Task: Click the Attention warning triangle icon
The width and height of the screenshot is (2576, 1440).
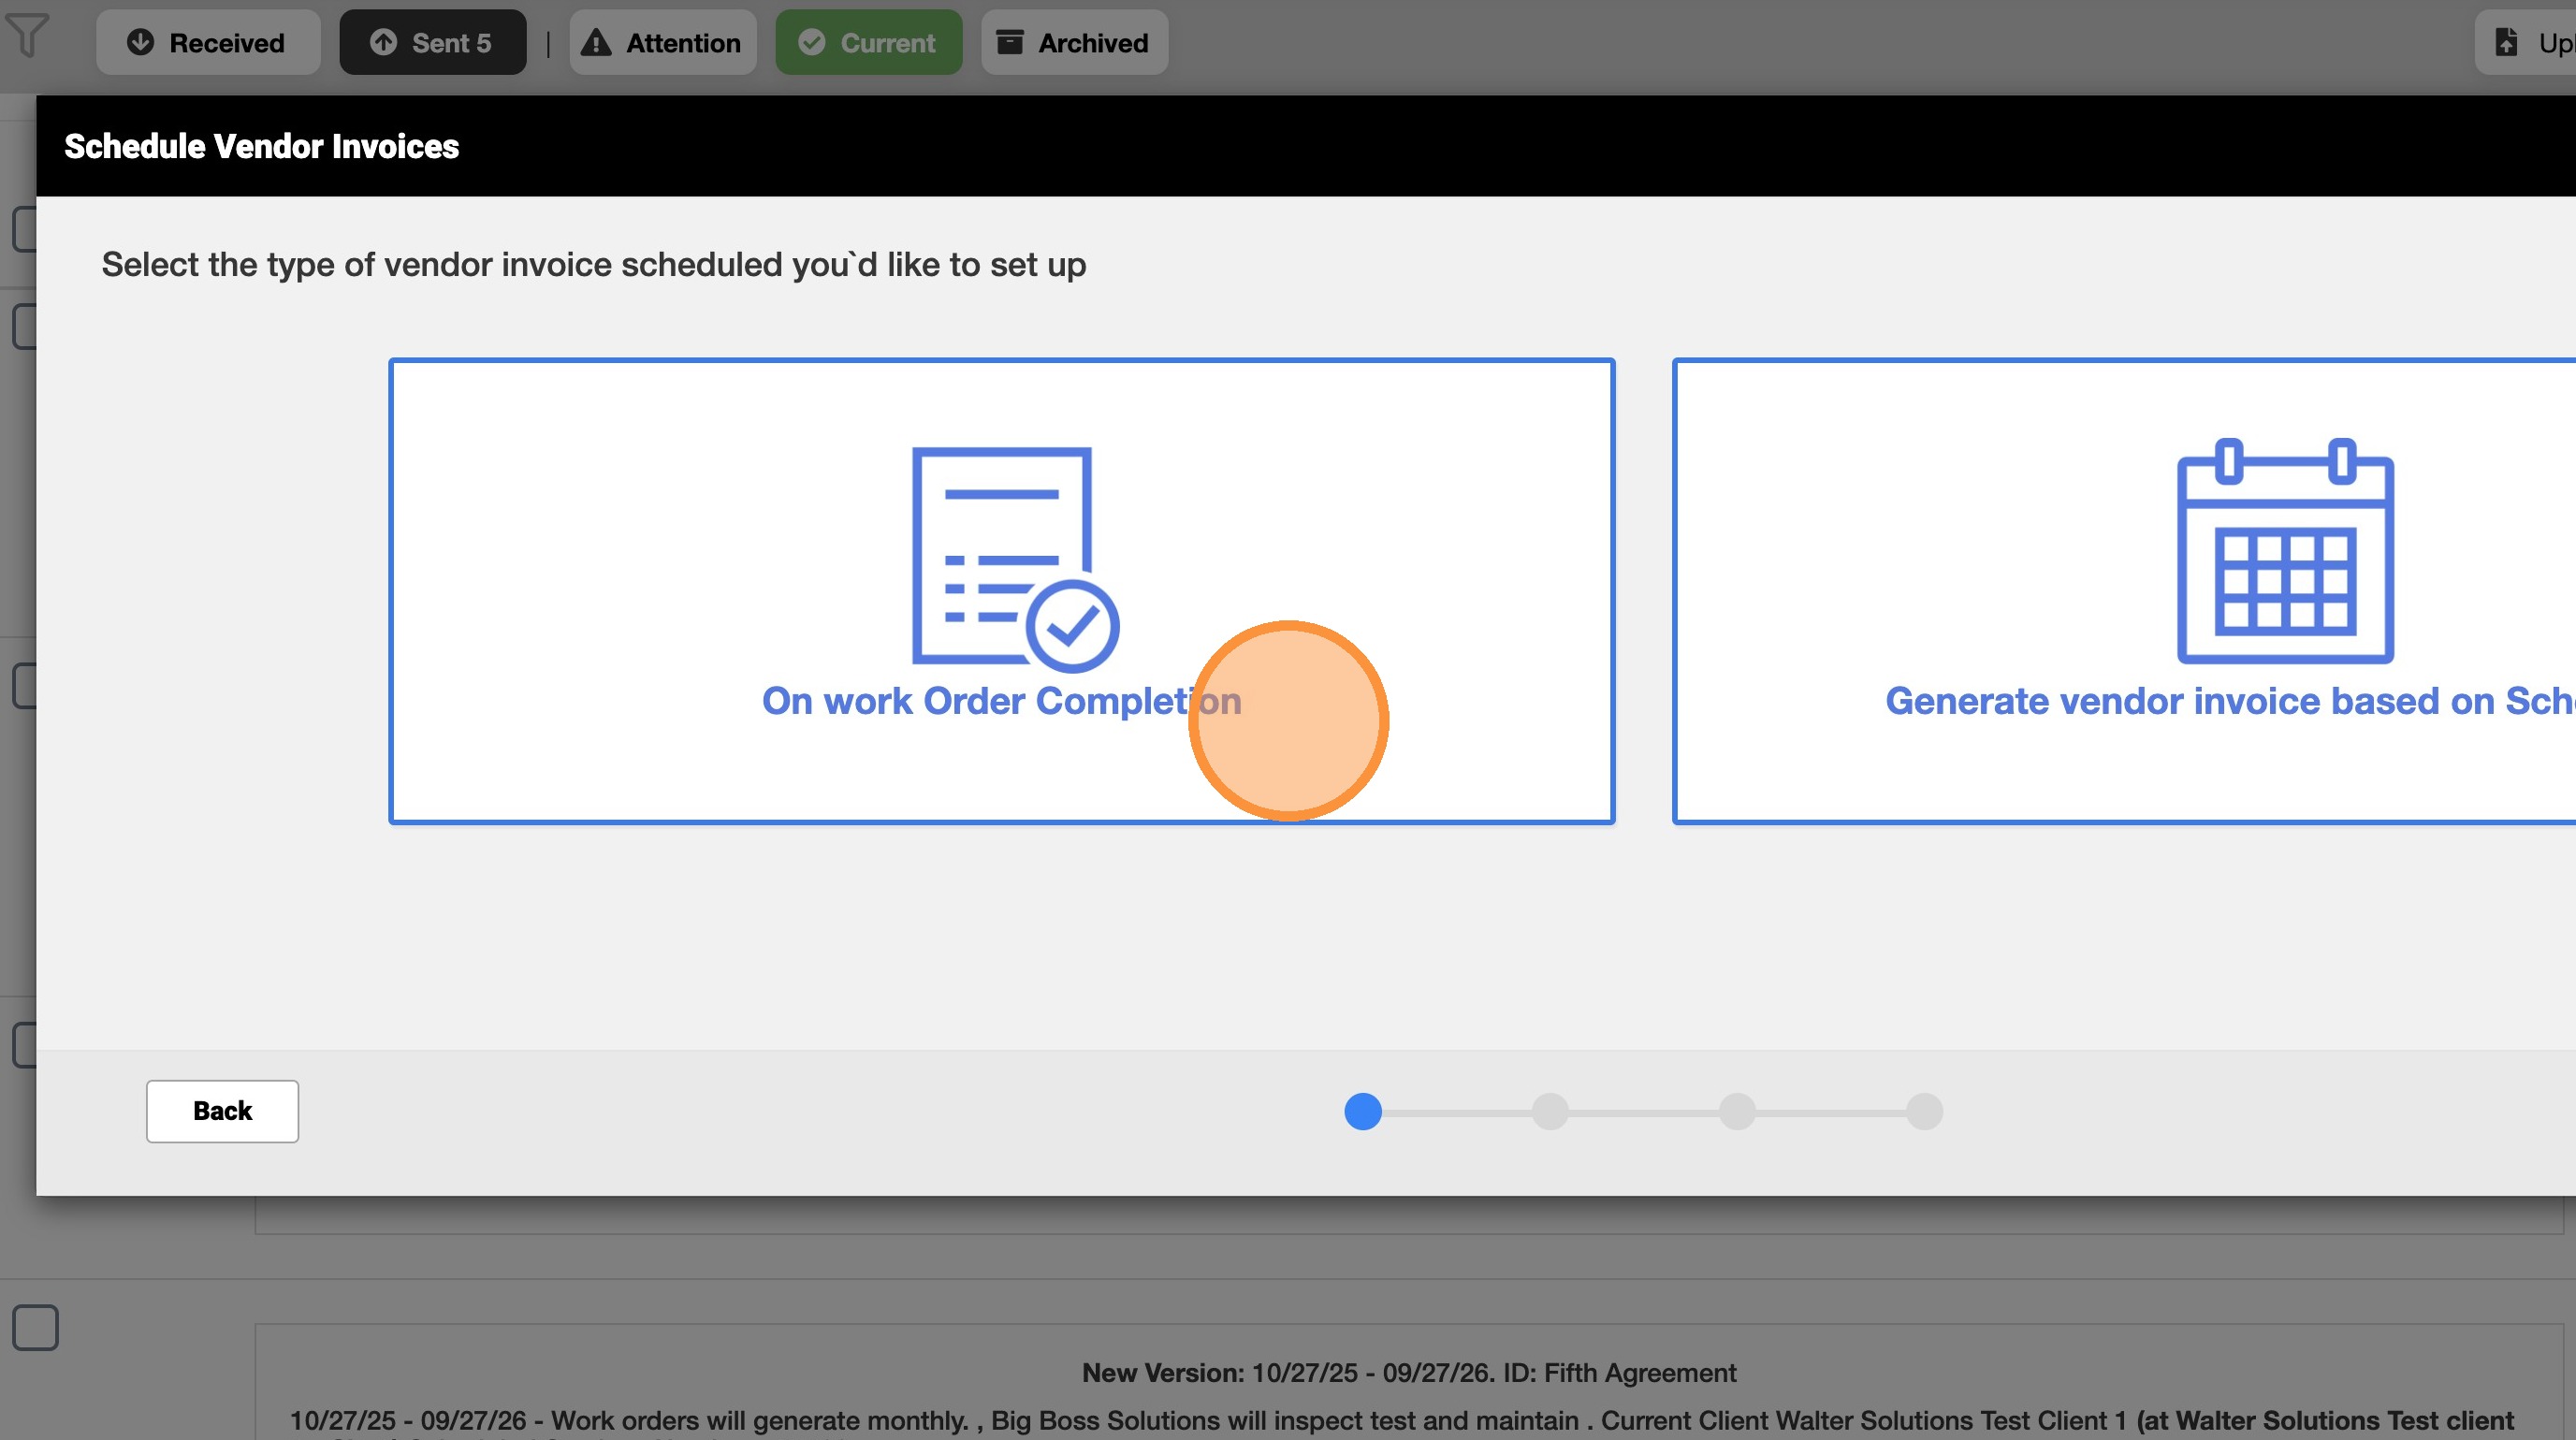Action: pos(596,43)
